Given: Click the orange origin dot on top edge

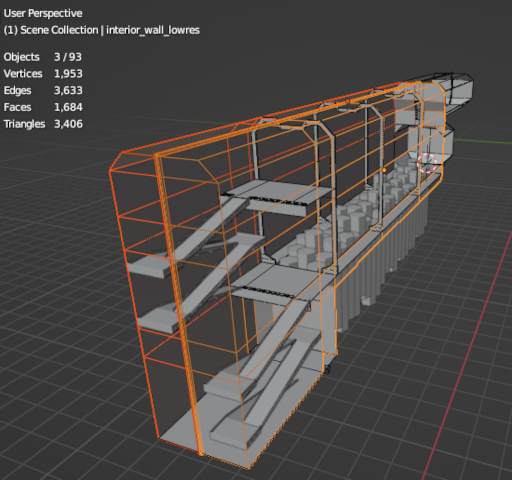Looking at the screenshot, I should click(x=348, y=101).
